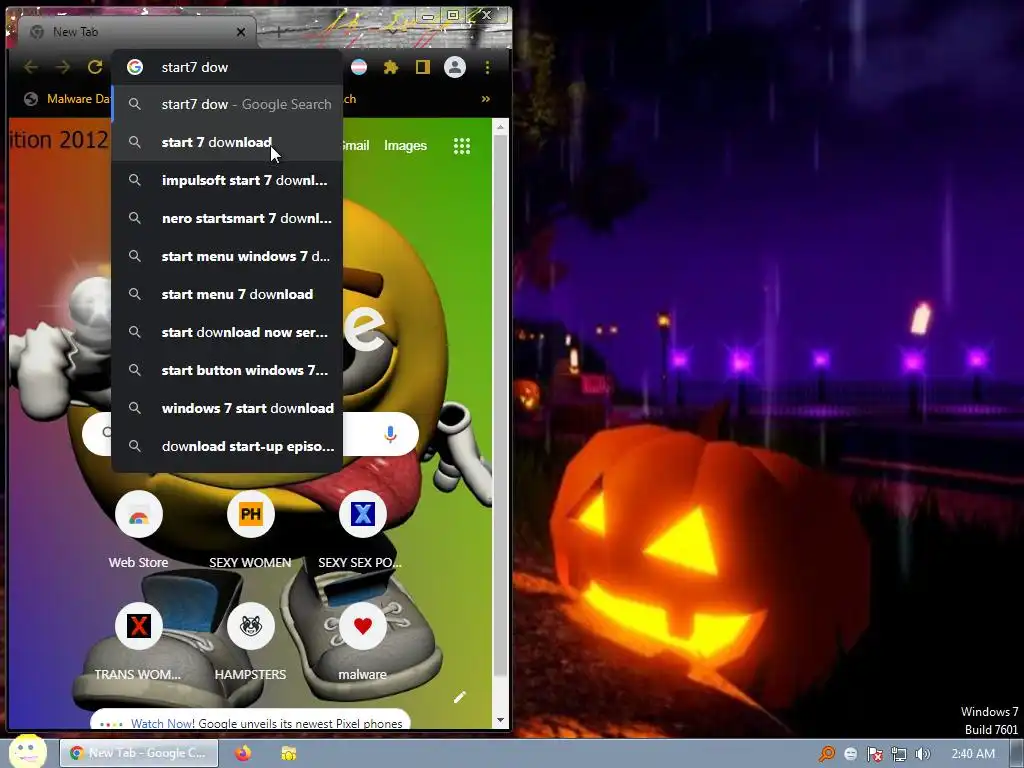Viewport: 1024px width, 768px height.
Task: Click the omnibox text 'start7 dow'
Action: pos(195,67)
